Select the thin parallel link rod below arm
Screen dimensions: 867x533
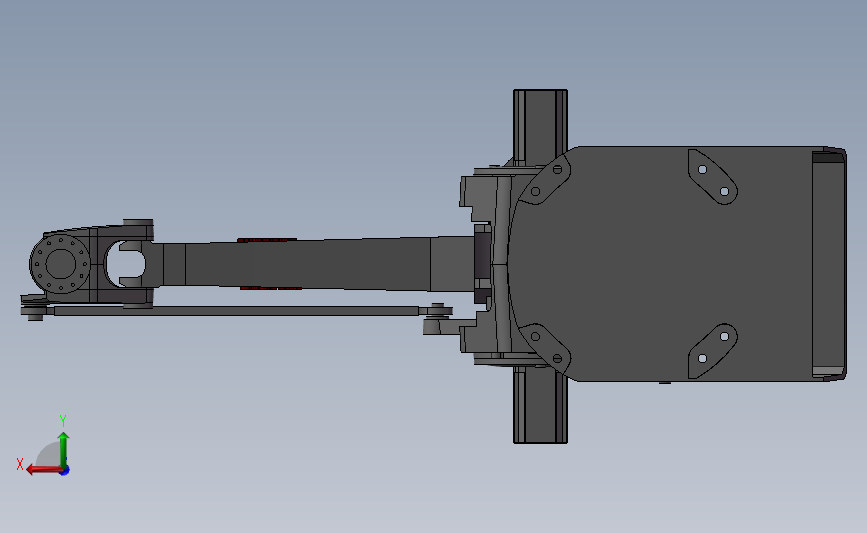click(x=235, y=311)
